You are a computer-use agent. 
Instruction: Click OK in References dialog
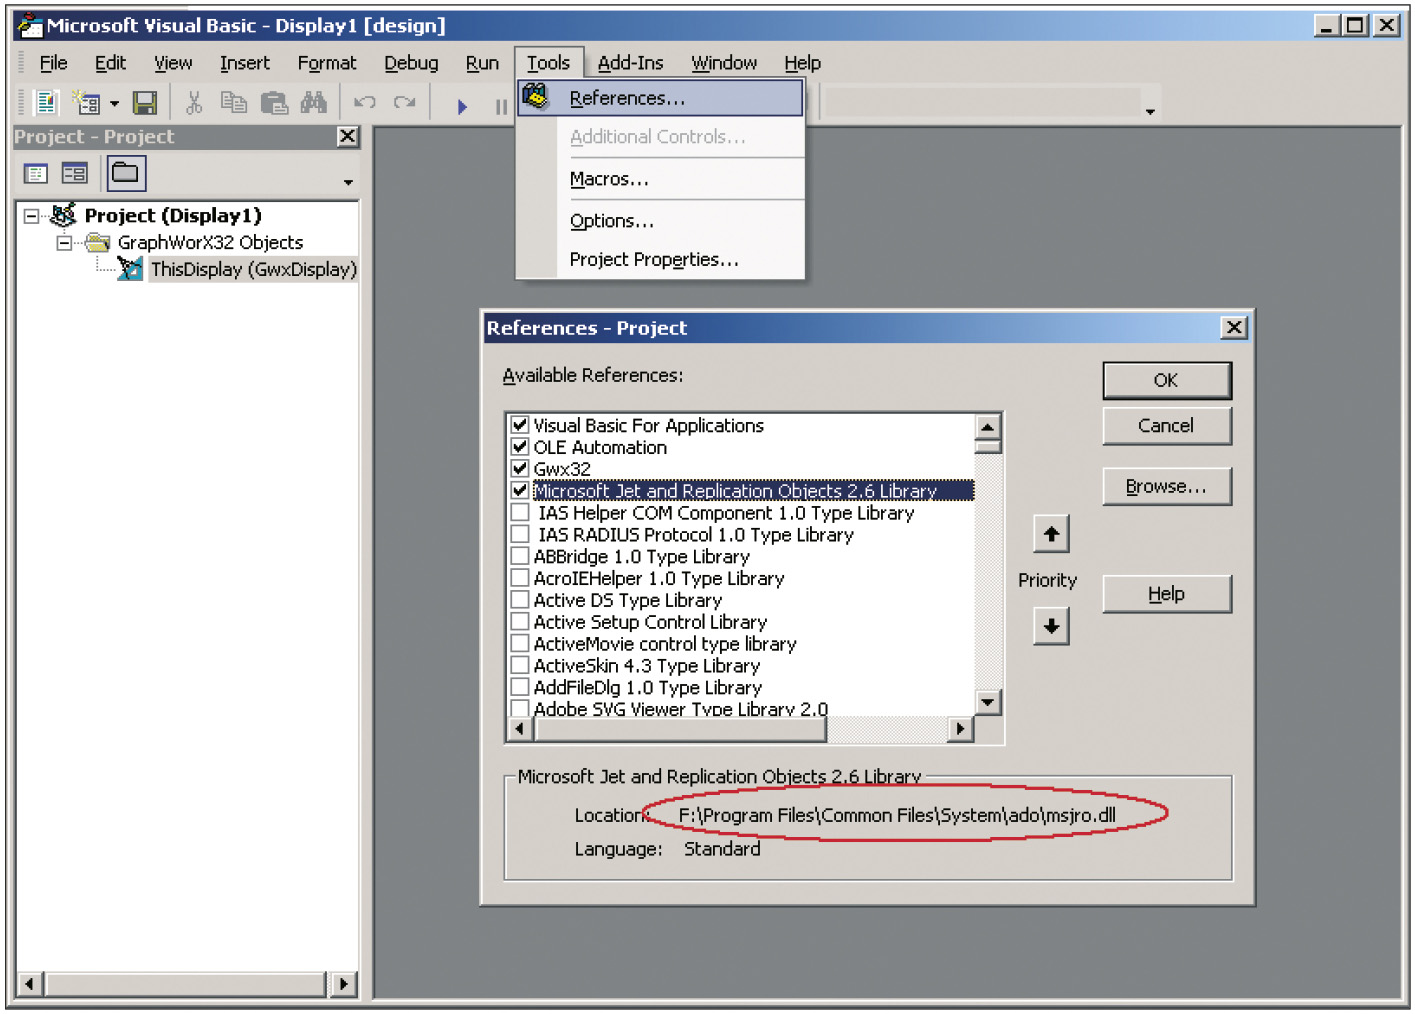pyautogui.click(x=1166, y=380)
